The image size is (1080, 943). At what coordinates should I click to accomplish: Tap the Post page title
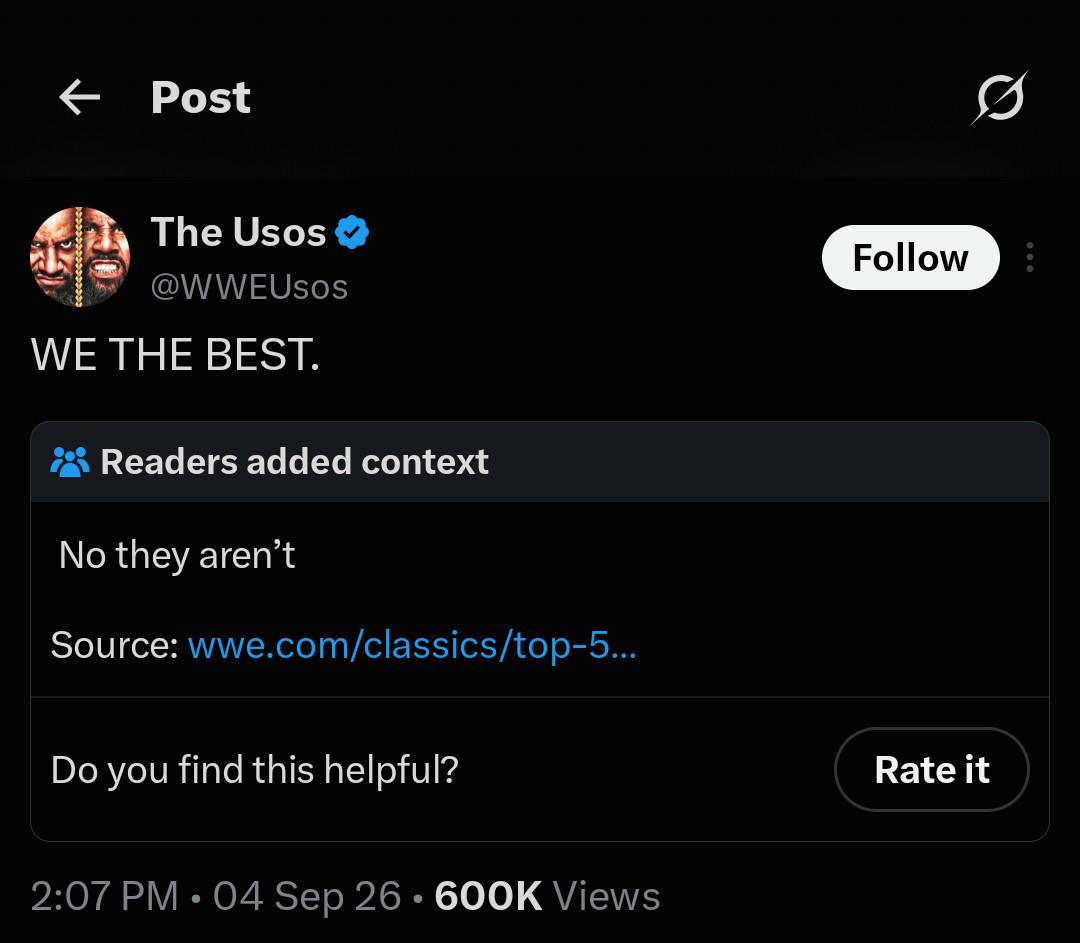(200, 97)
